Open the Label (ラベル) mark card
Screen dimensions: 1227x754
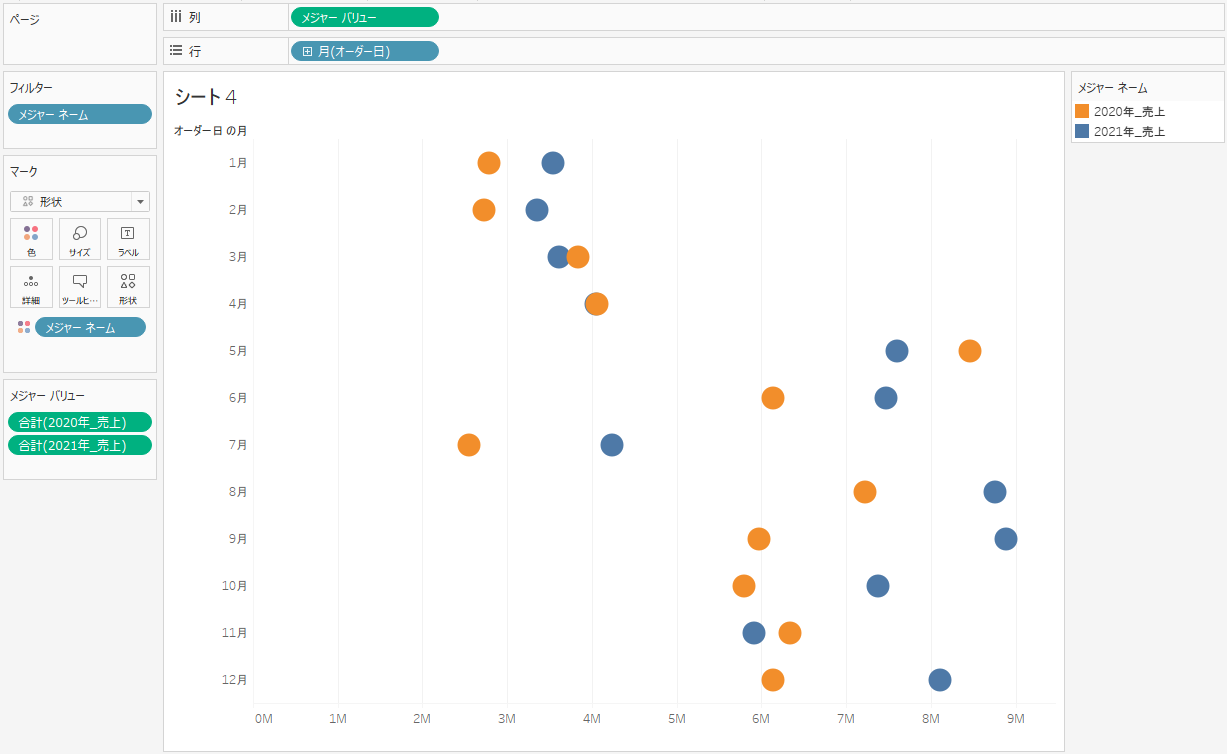click(128, 239)
